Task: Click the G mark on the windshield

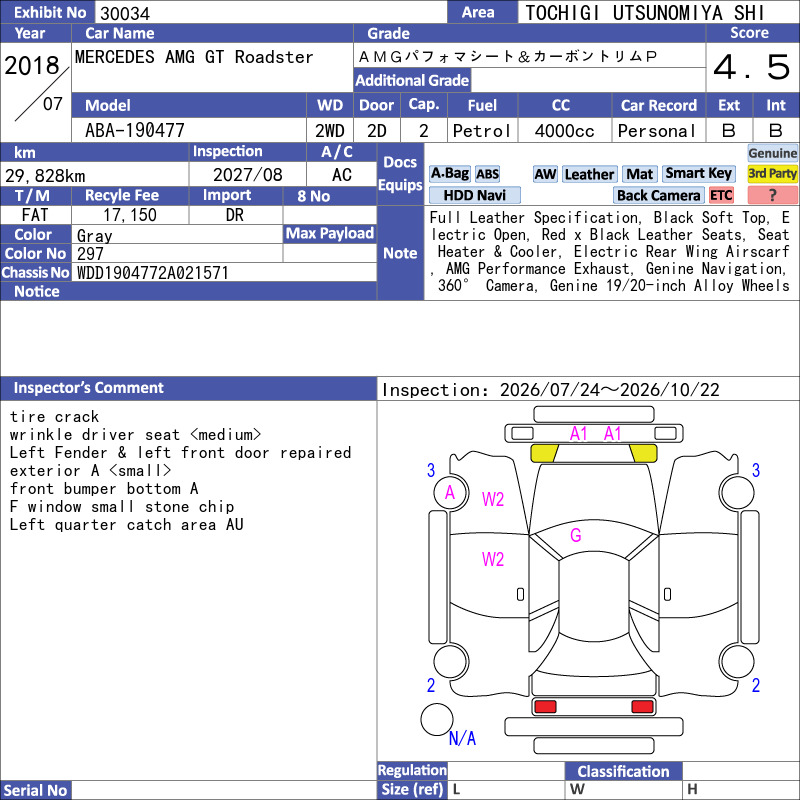Action: coord(576,535)
